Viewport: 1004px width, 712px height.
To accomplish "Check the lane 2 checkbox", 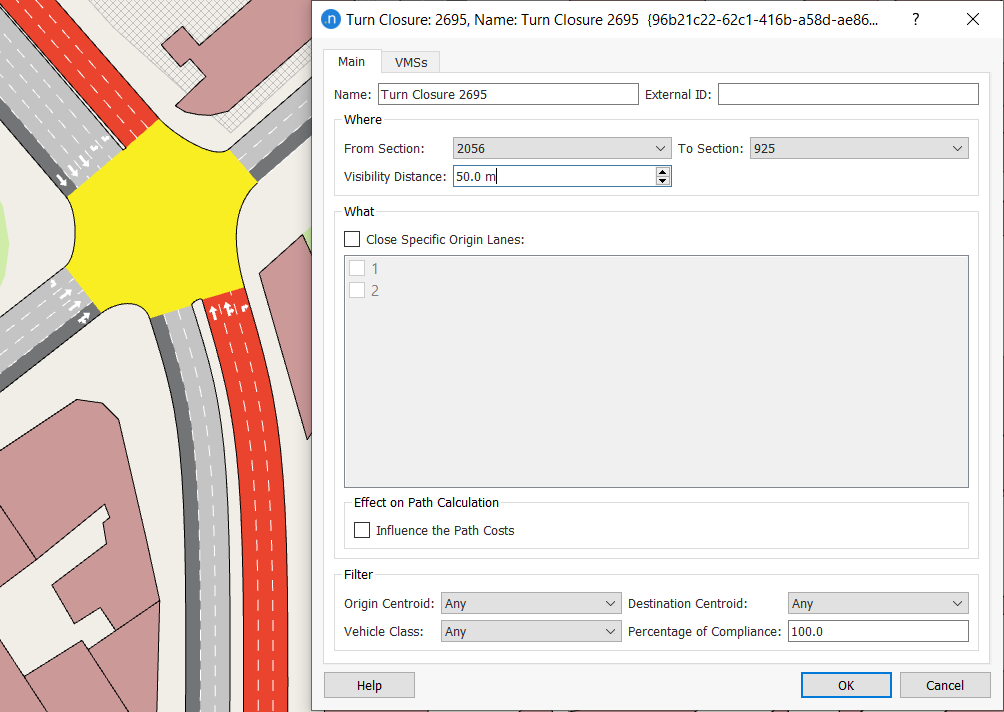I will point(357,290).
